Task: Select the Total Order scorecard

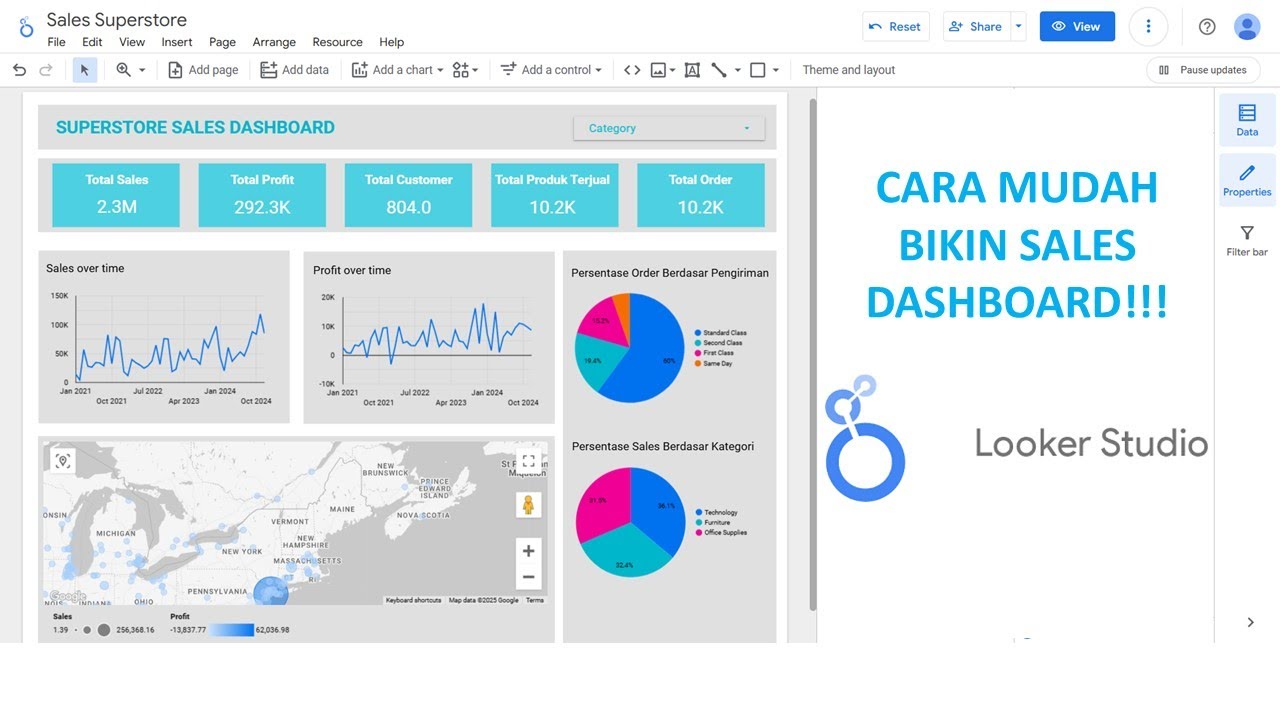Action: (x=700, y=195)
